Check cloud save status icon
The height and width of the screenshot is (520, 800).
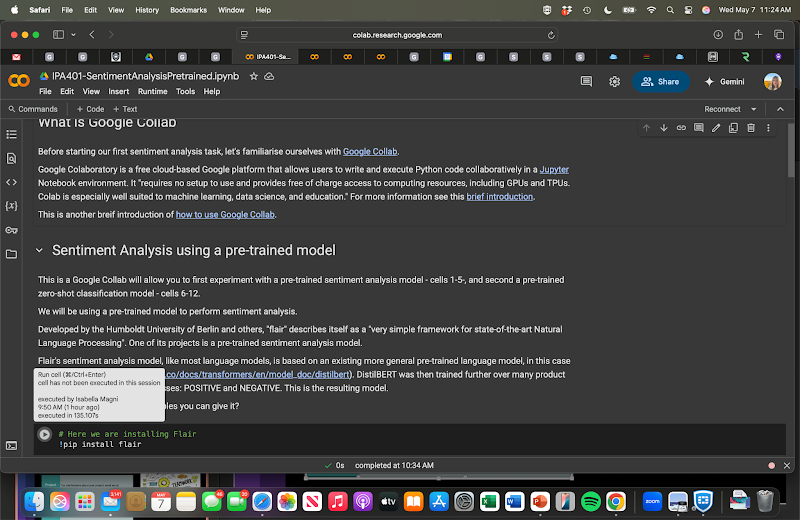coord(269,77)
